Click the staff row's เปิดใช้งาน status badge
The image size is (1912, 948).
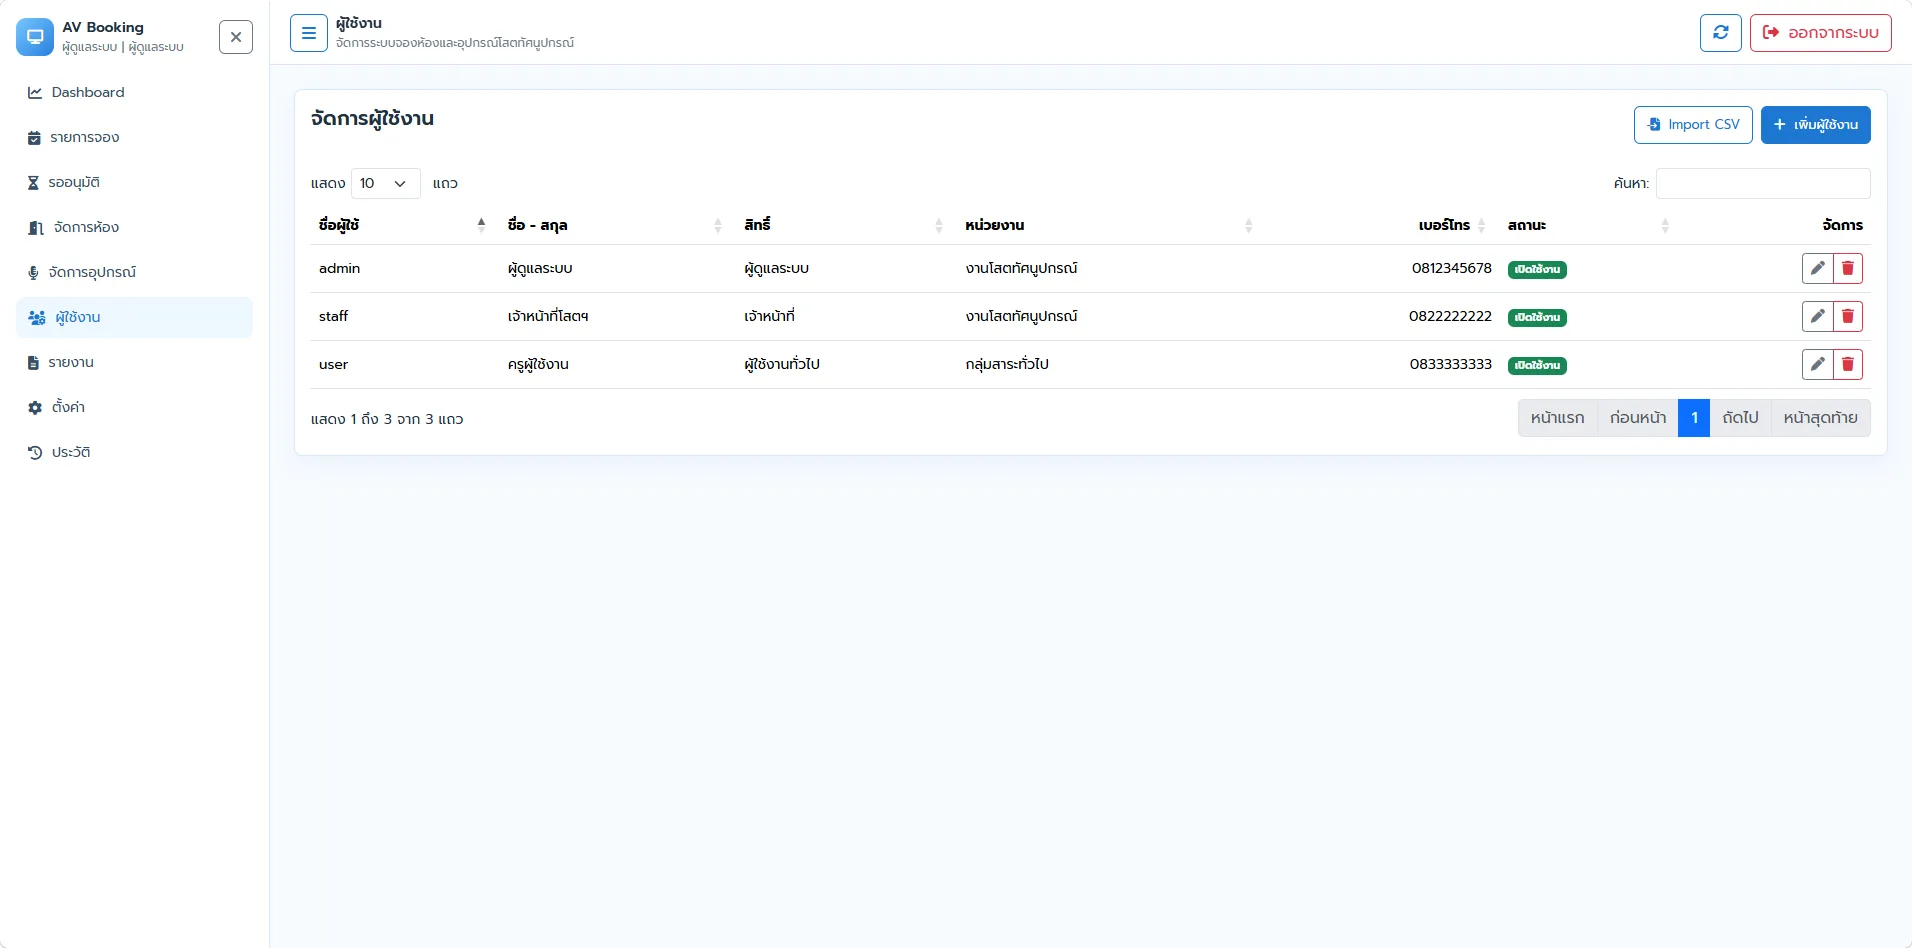[1537, 317]
